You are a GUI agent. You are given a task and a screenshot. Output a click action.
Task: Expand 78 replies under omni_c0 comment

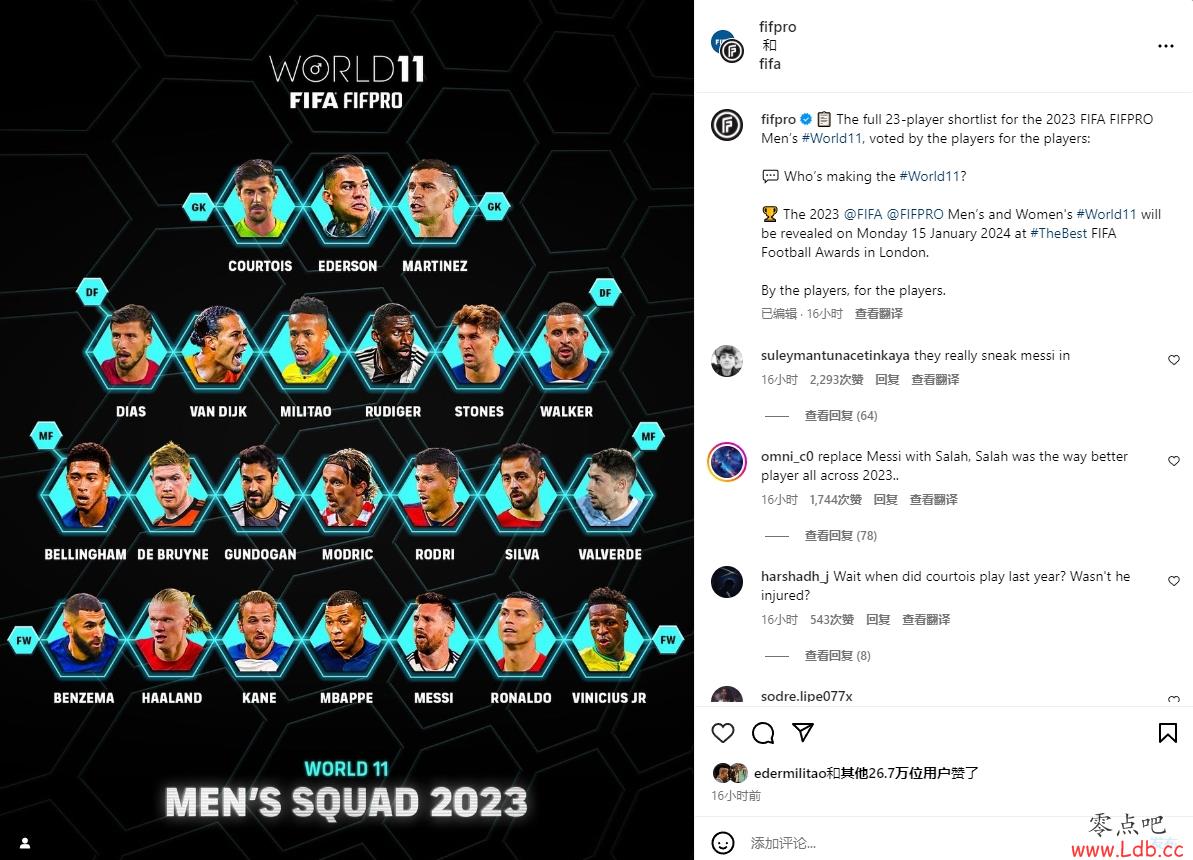tap(841, 536)
